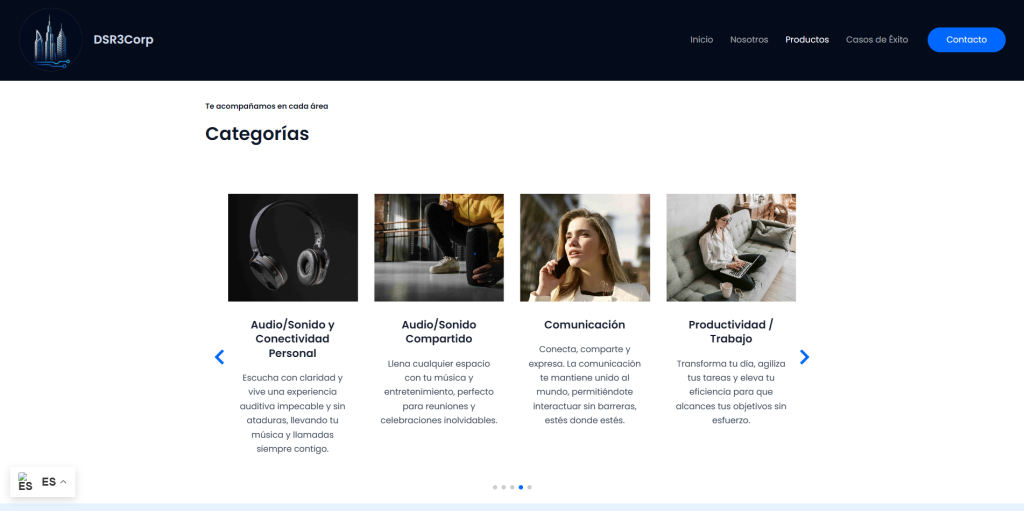Click the blue Contacto button
The image size is (1024, 511).
pyautogui.click(x=967, y=40)
